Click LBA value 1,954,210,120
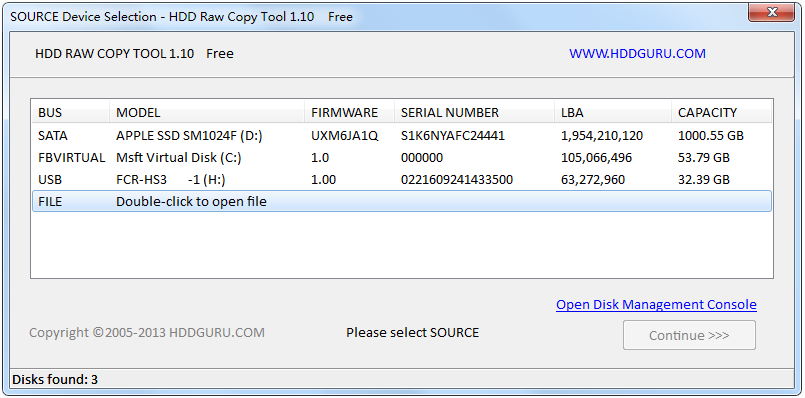805x398 pixels. [602, 136]
